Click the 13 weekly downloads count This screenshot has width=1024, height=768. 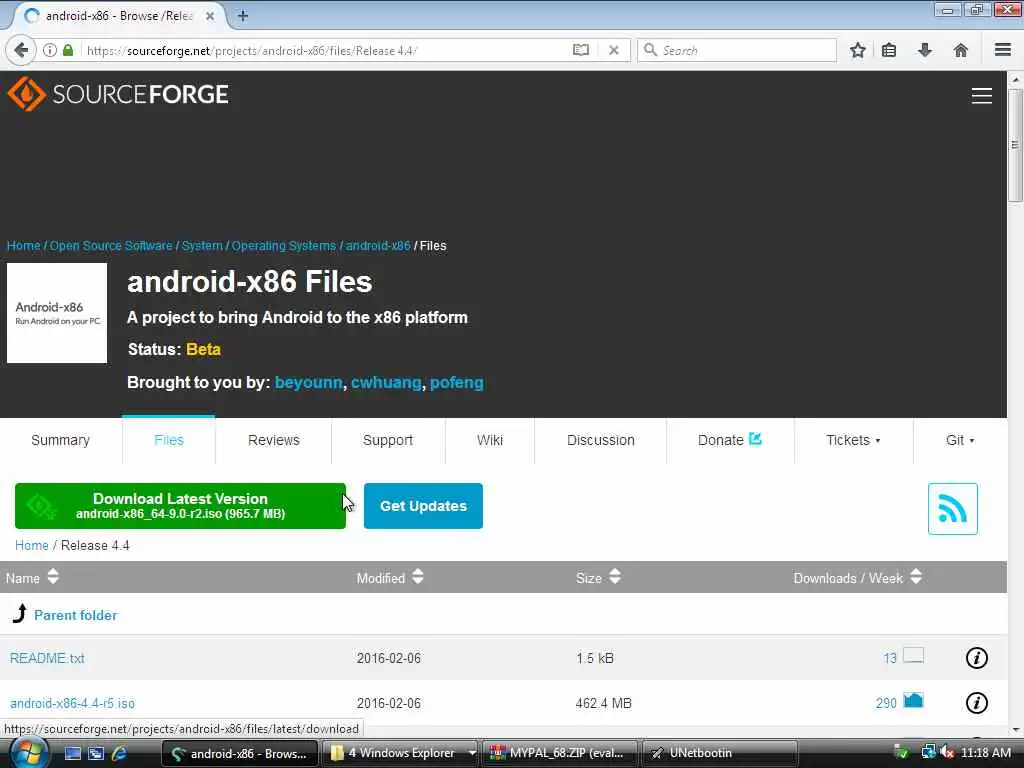890,658
